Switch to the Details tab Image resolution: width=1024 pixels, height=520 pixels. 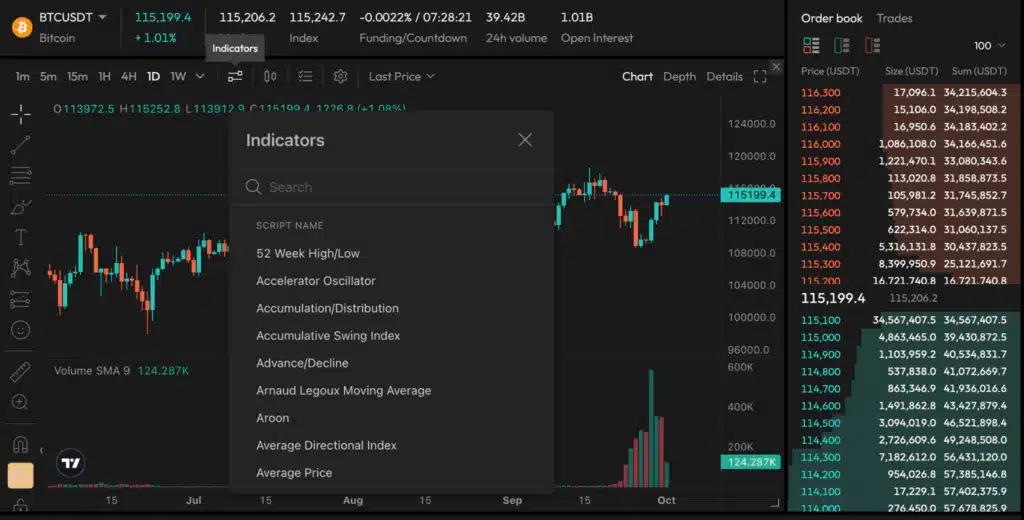(x=724, y=76)
